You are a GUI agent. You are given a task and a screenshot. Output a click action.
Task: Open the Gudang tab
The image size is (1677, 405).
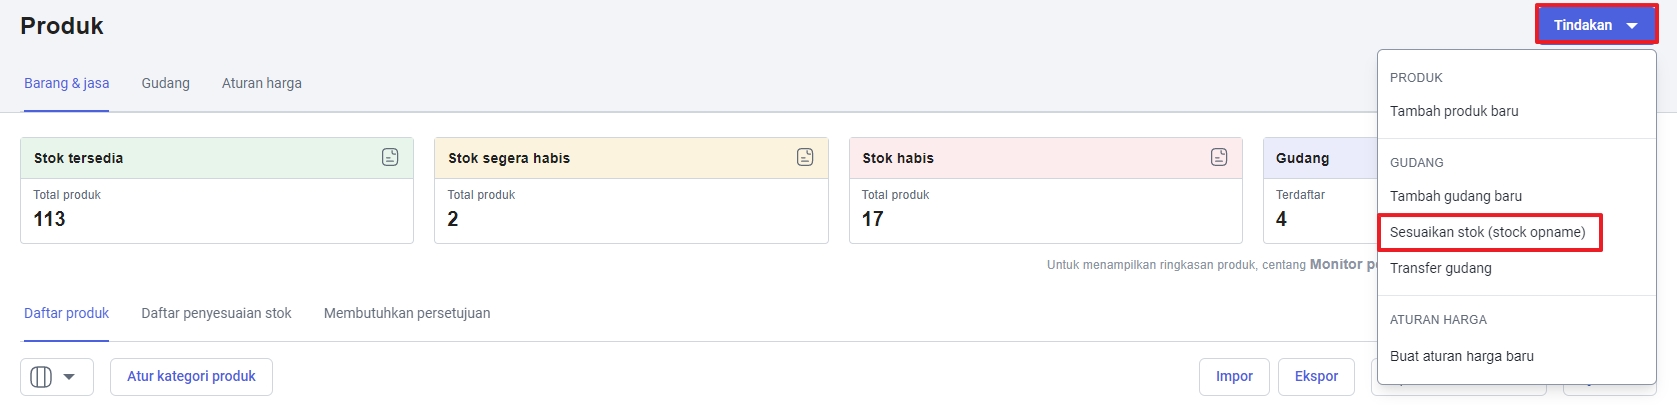point(166,83)
